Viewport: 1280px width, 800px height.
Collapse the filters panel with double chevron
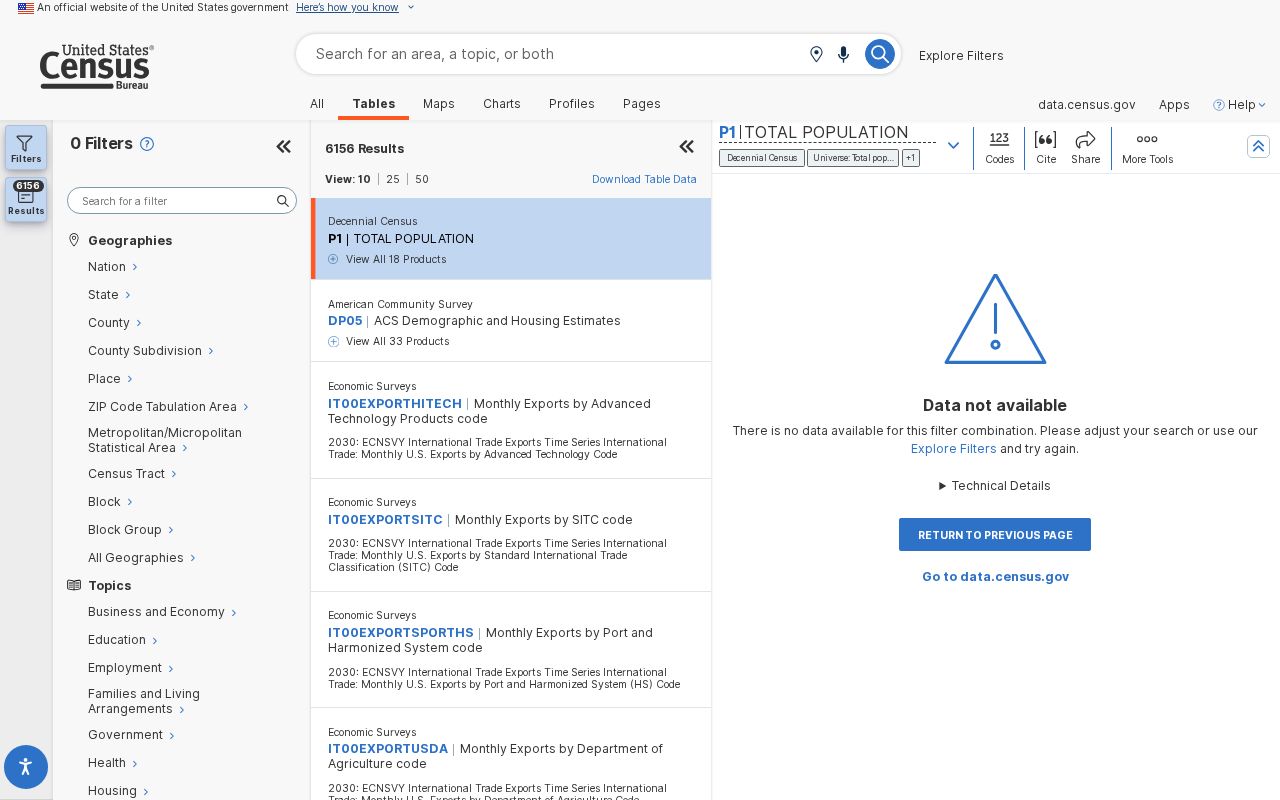coord(284,147)
